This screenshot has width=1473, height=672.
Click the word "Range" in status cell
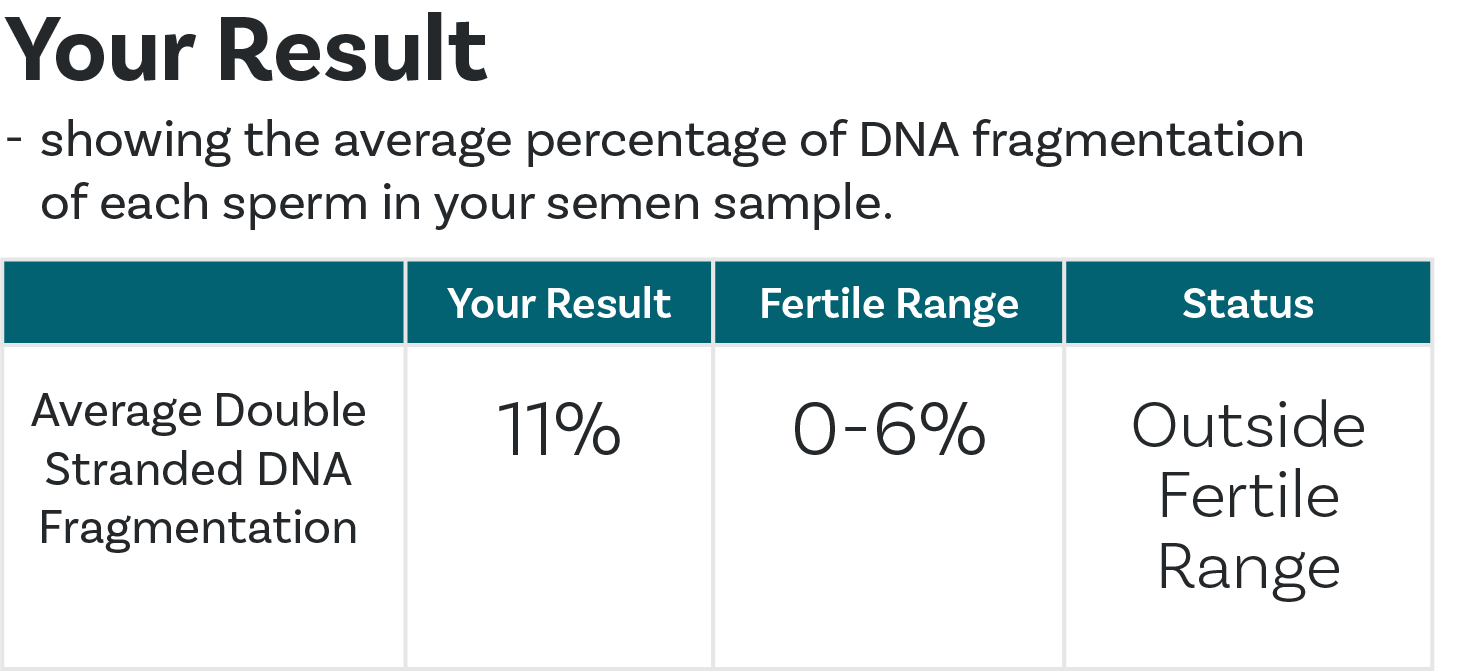tap(1248, 567)
